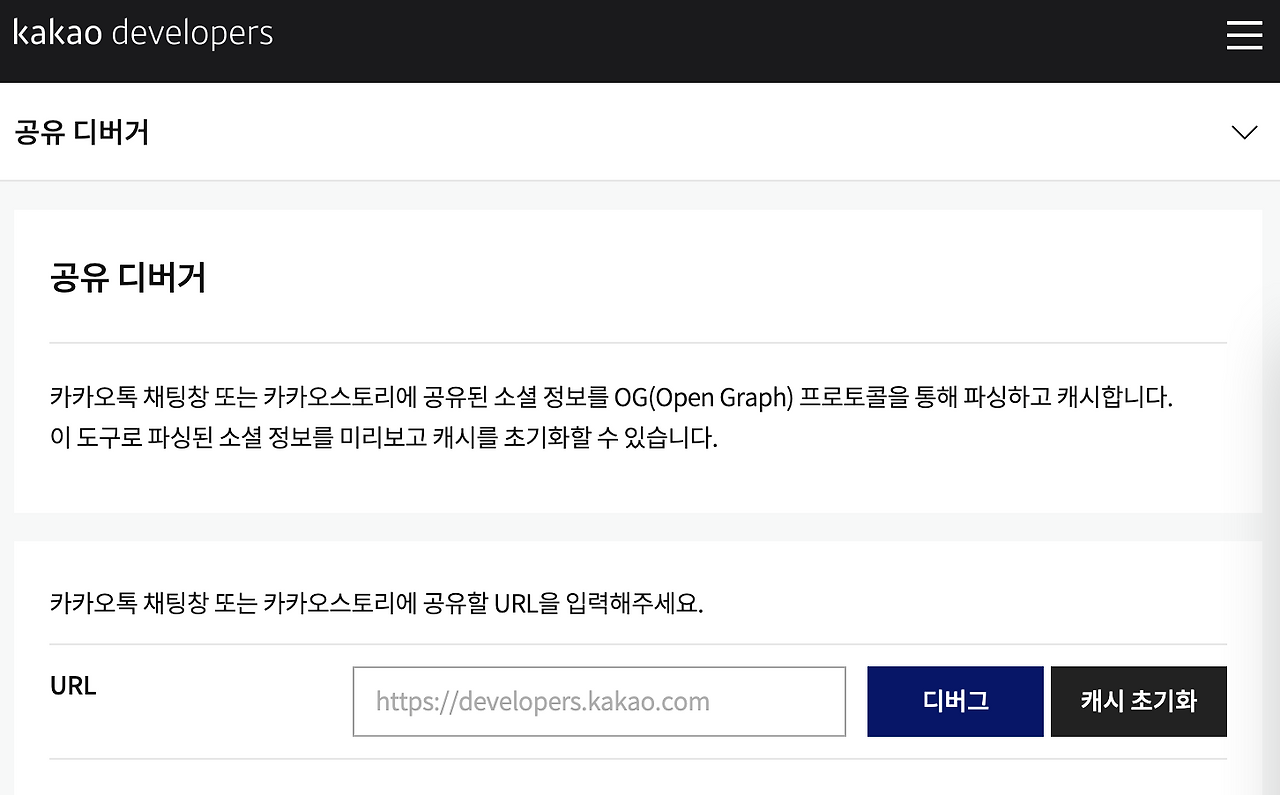Image resolution: width=1280 pixels, height=795 pixels.
Task: Select the 공유 디버거 page heading text
Action: pos(128,277)
